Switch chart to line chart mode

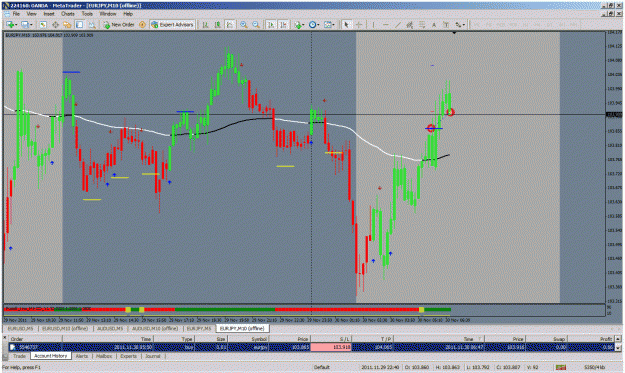[x=230, y=25]
